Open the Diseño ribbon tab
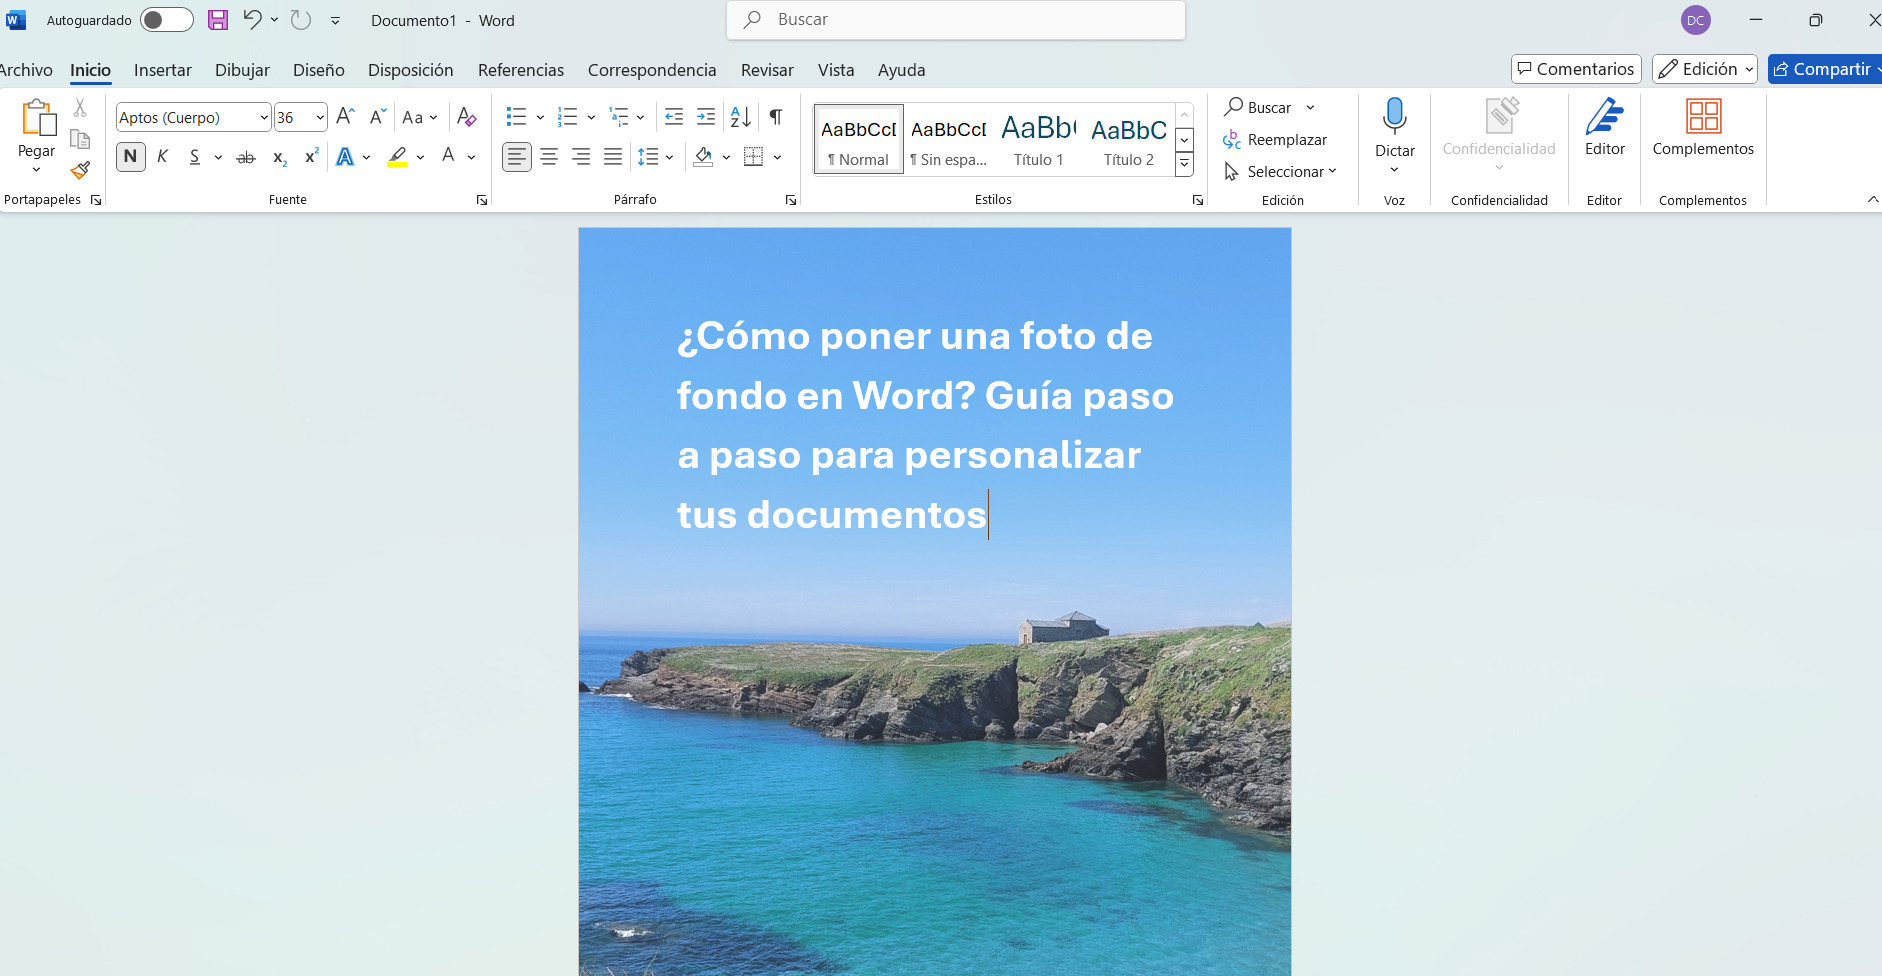This screenshot has width=1882, height=976. tap(318, 69)
